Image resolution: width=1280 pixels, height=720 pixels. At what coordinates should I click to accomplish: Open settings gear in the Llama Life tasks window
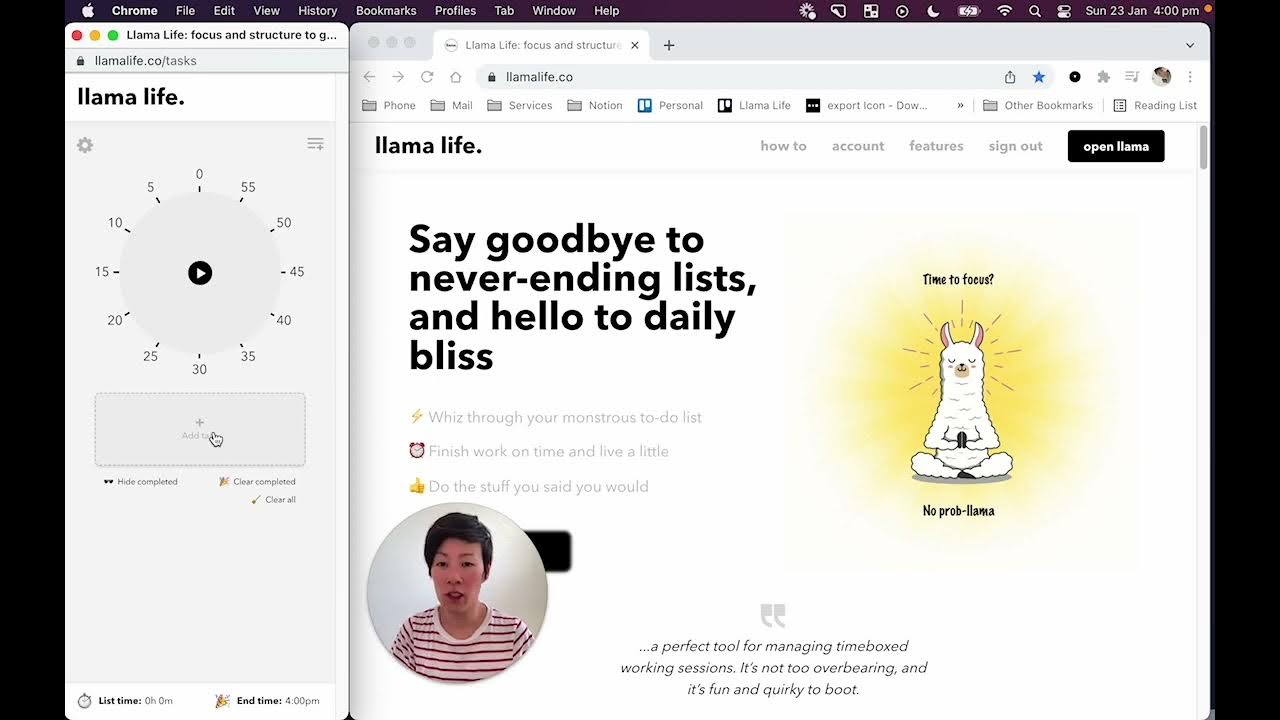tap(85, 145)
